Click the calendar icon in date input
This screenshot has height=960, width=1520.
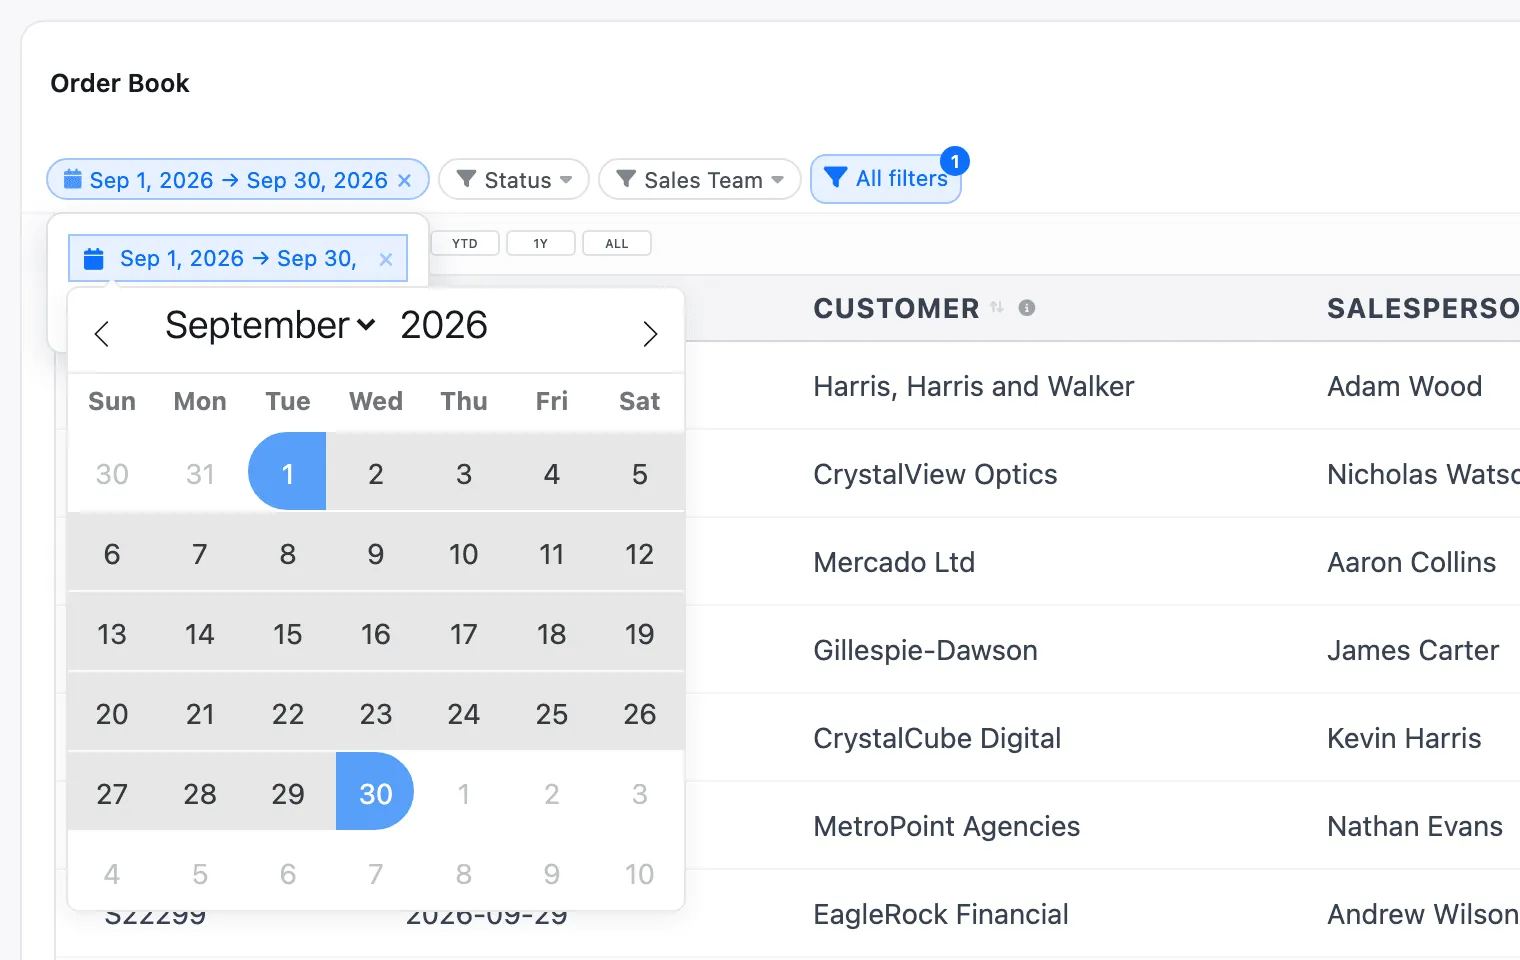pos(94,259)
